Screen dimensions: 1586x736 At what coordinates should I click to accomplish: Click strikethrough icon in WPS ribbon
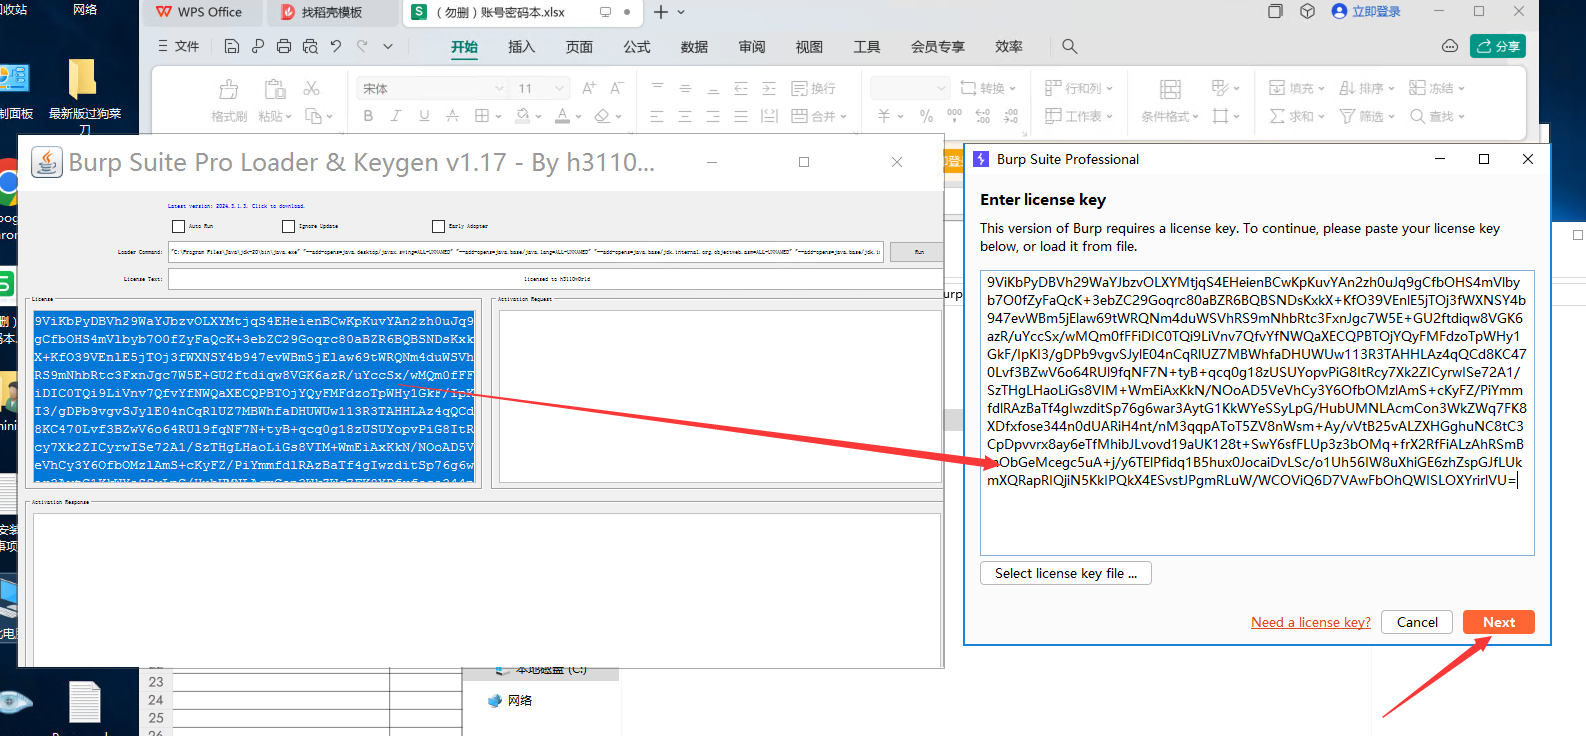[x=452, y=116]
